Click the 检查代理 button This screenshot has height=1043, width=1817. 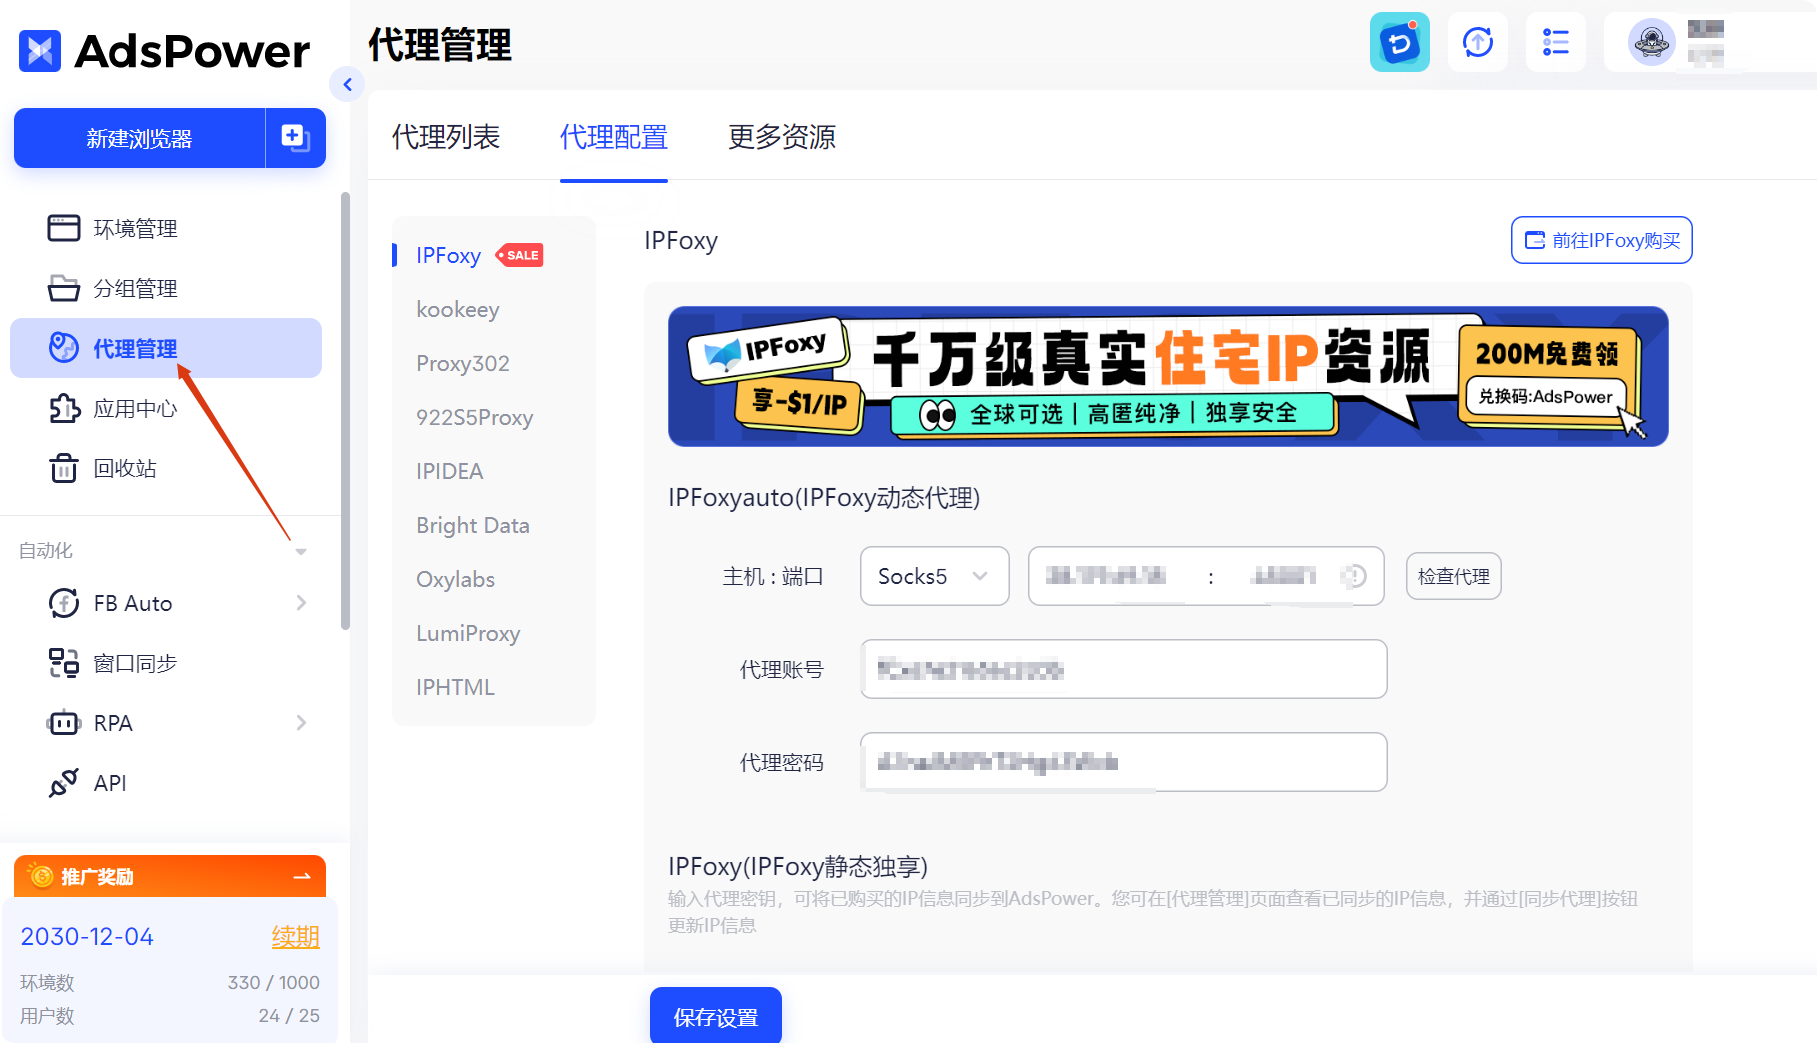point(1453,576)
